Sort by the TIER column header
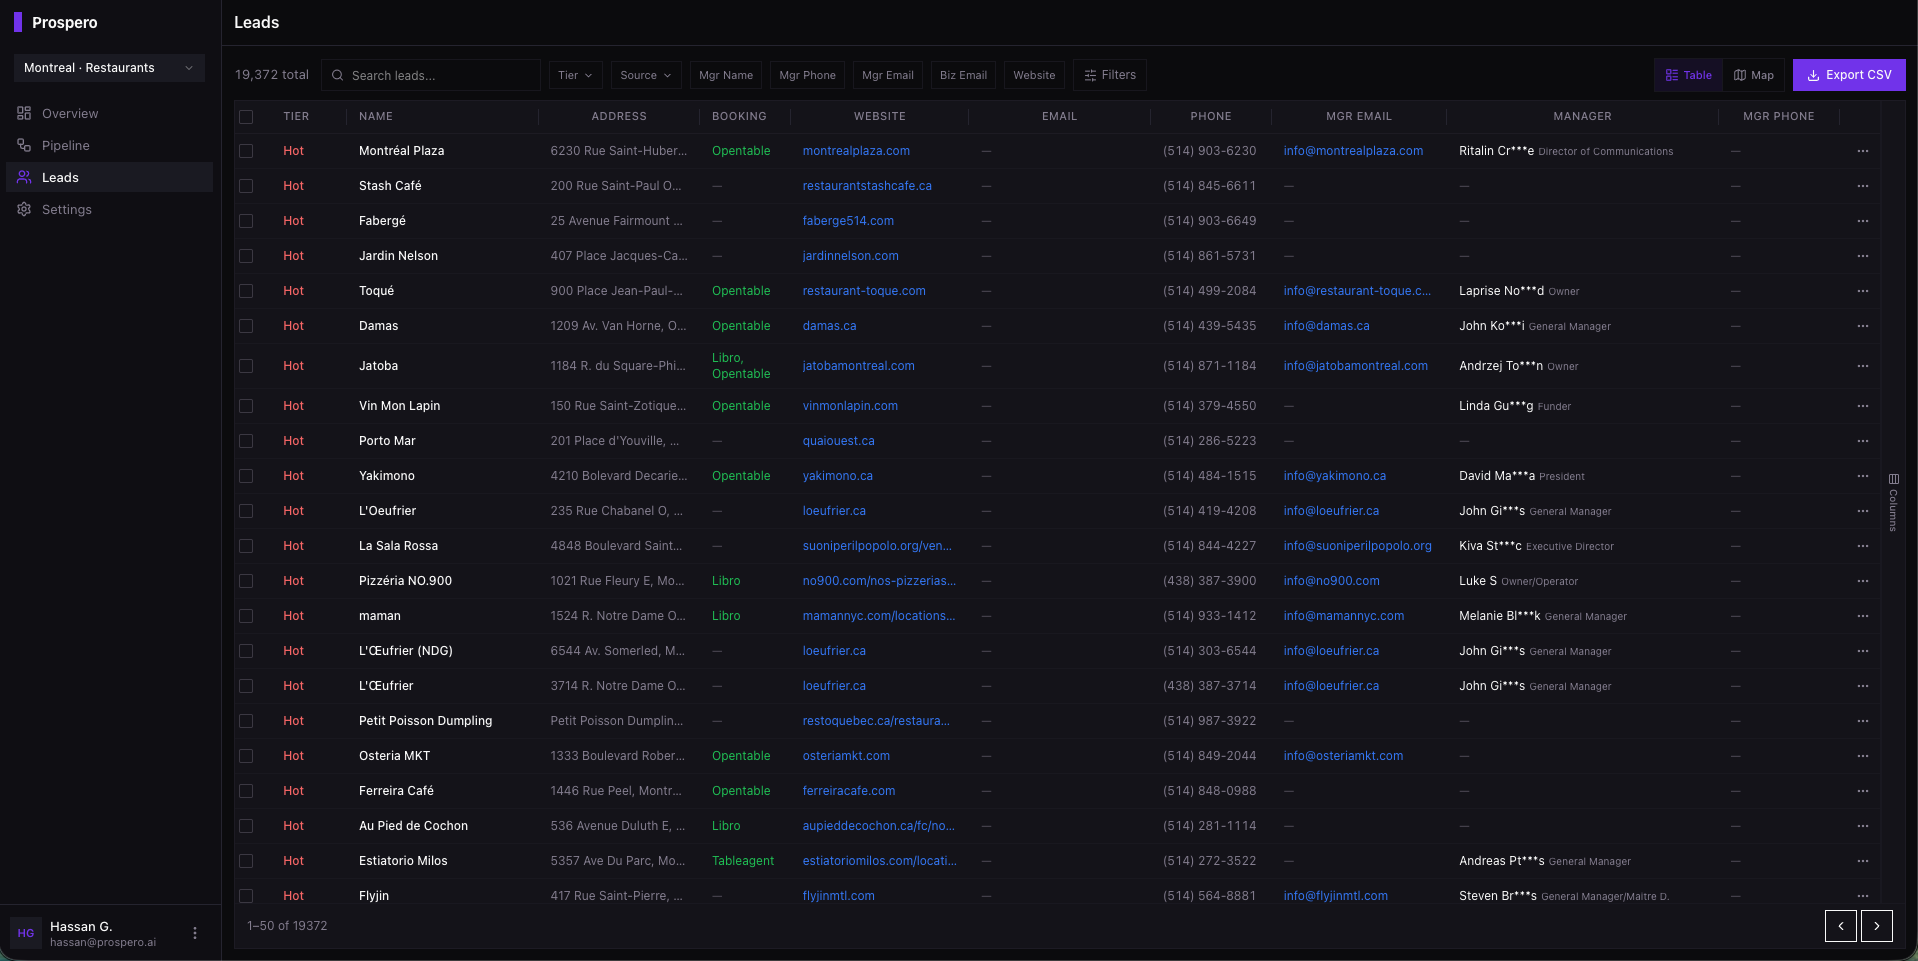Screen dimensions: 1918x961 coord(296,116)
